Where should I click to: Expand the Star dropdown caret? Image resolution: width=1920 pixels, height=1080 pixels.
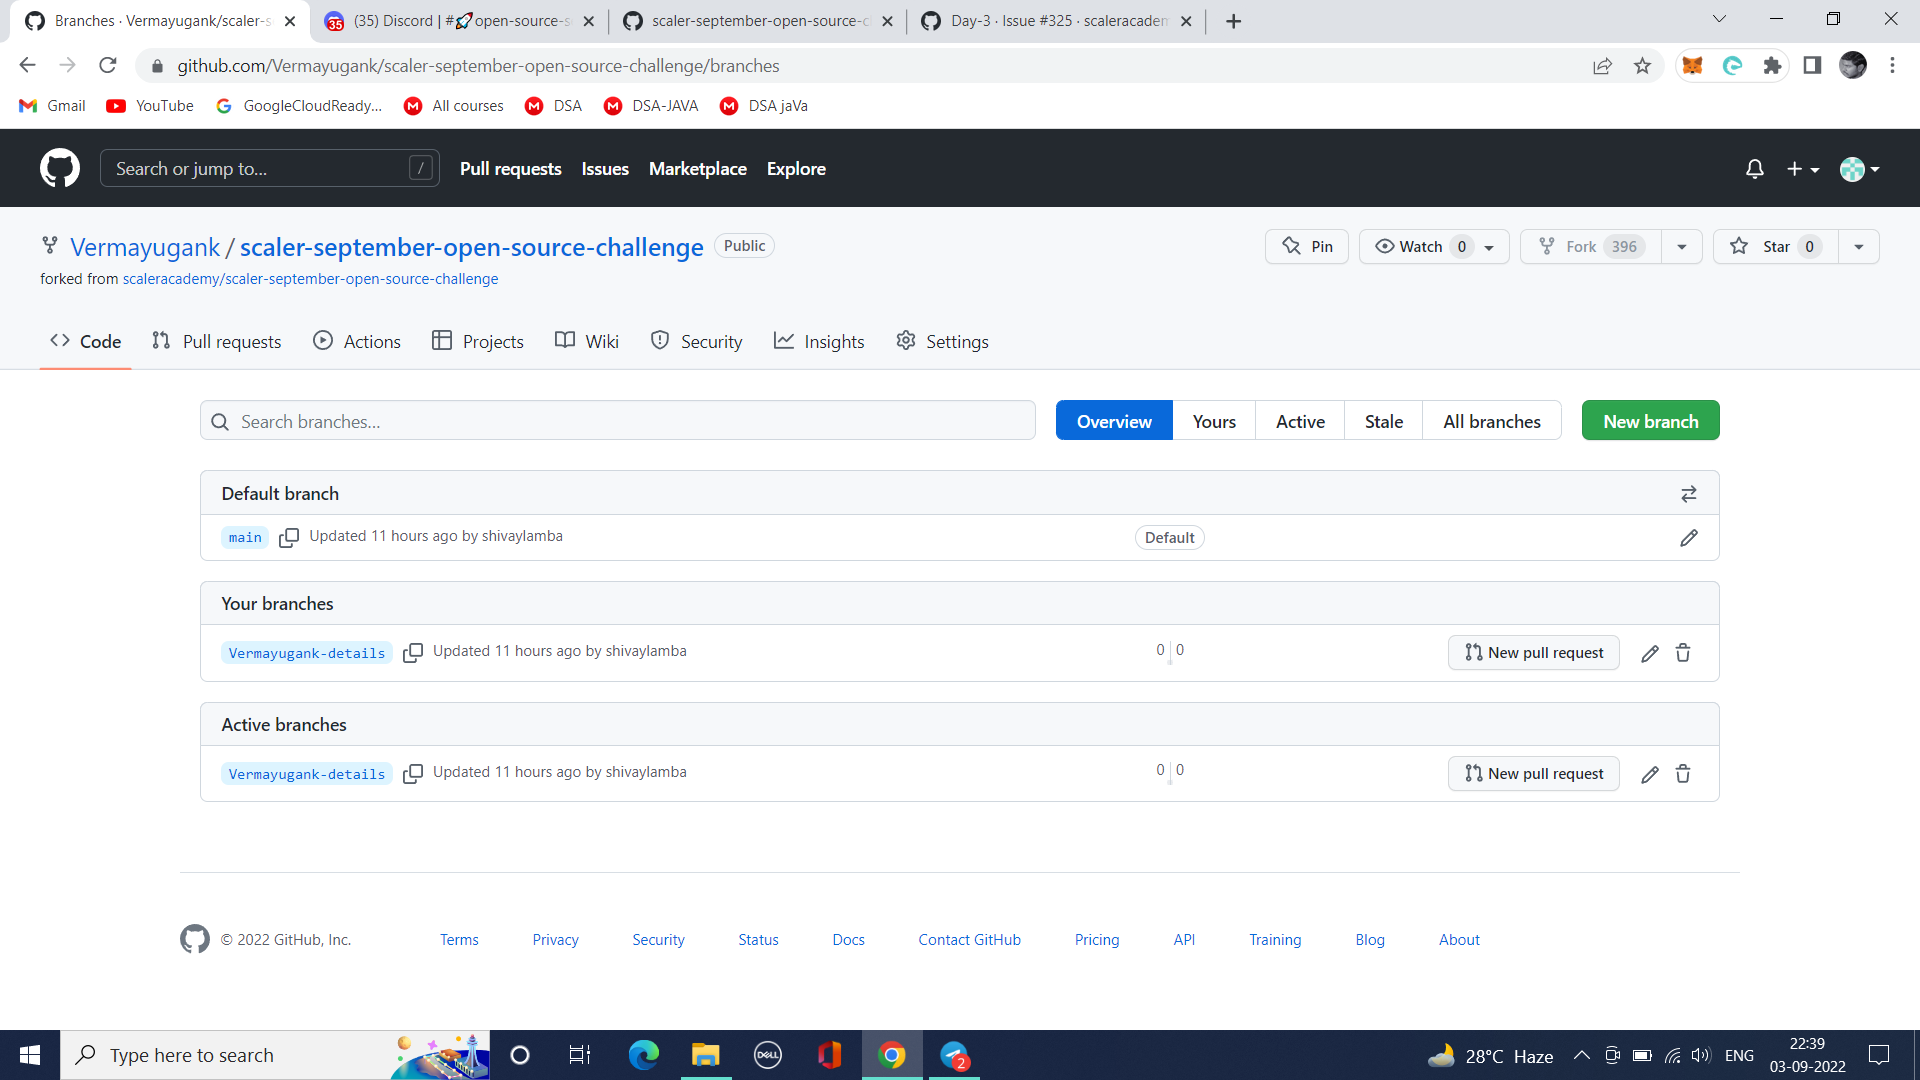click(x=1859, y=246)
